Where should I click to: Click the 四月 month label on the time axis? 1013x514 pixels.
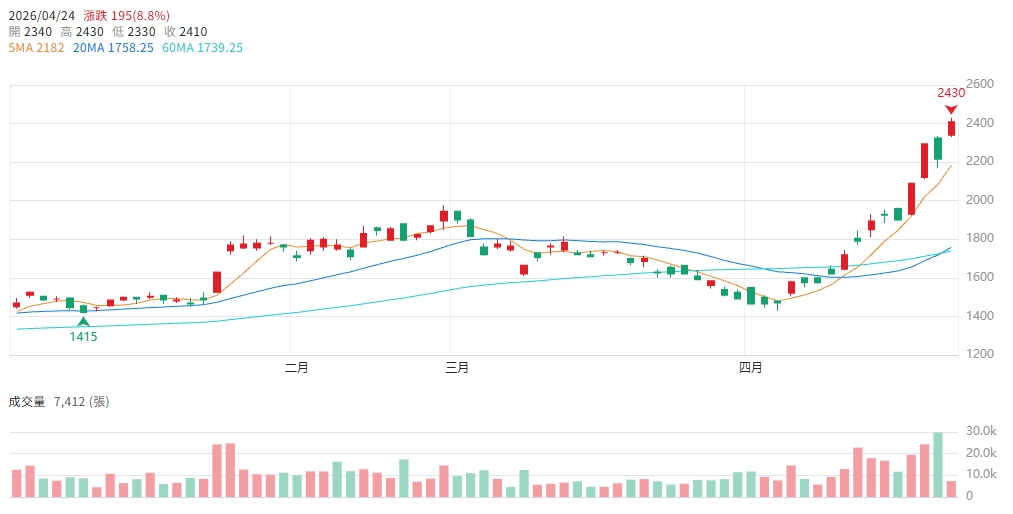click(751, 368)
